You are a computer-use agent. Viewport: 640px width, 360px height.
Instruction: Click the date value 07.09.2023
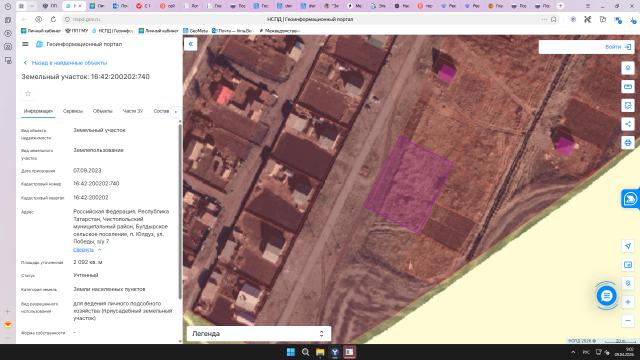point(87,170)
